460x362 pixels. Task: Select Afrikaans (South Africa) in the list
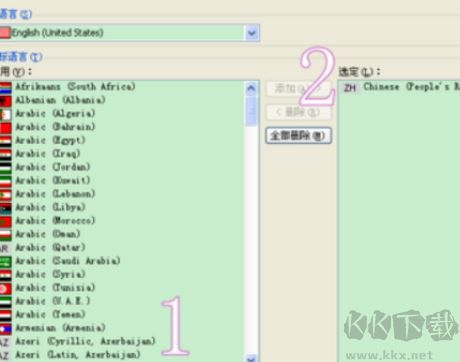[75, 87]
